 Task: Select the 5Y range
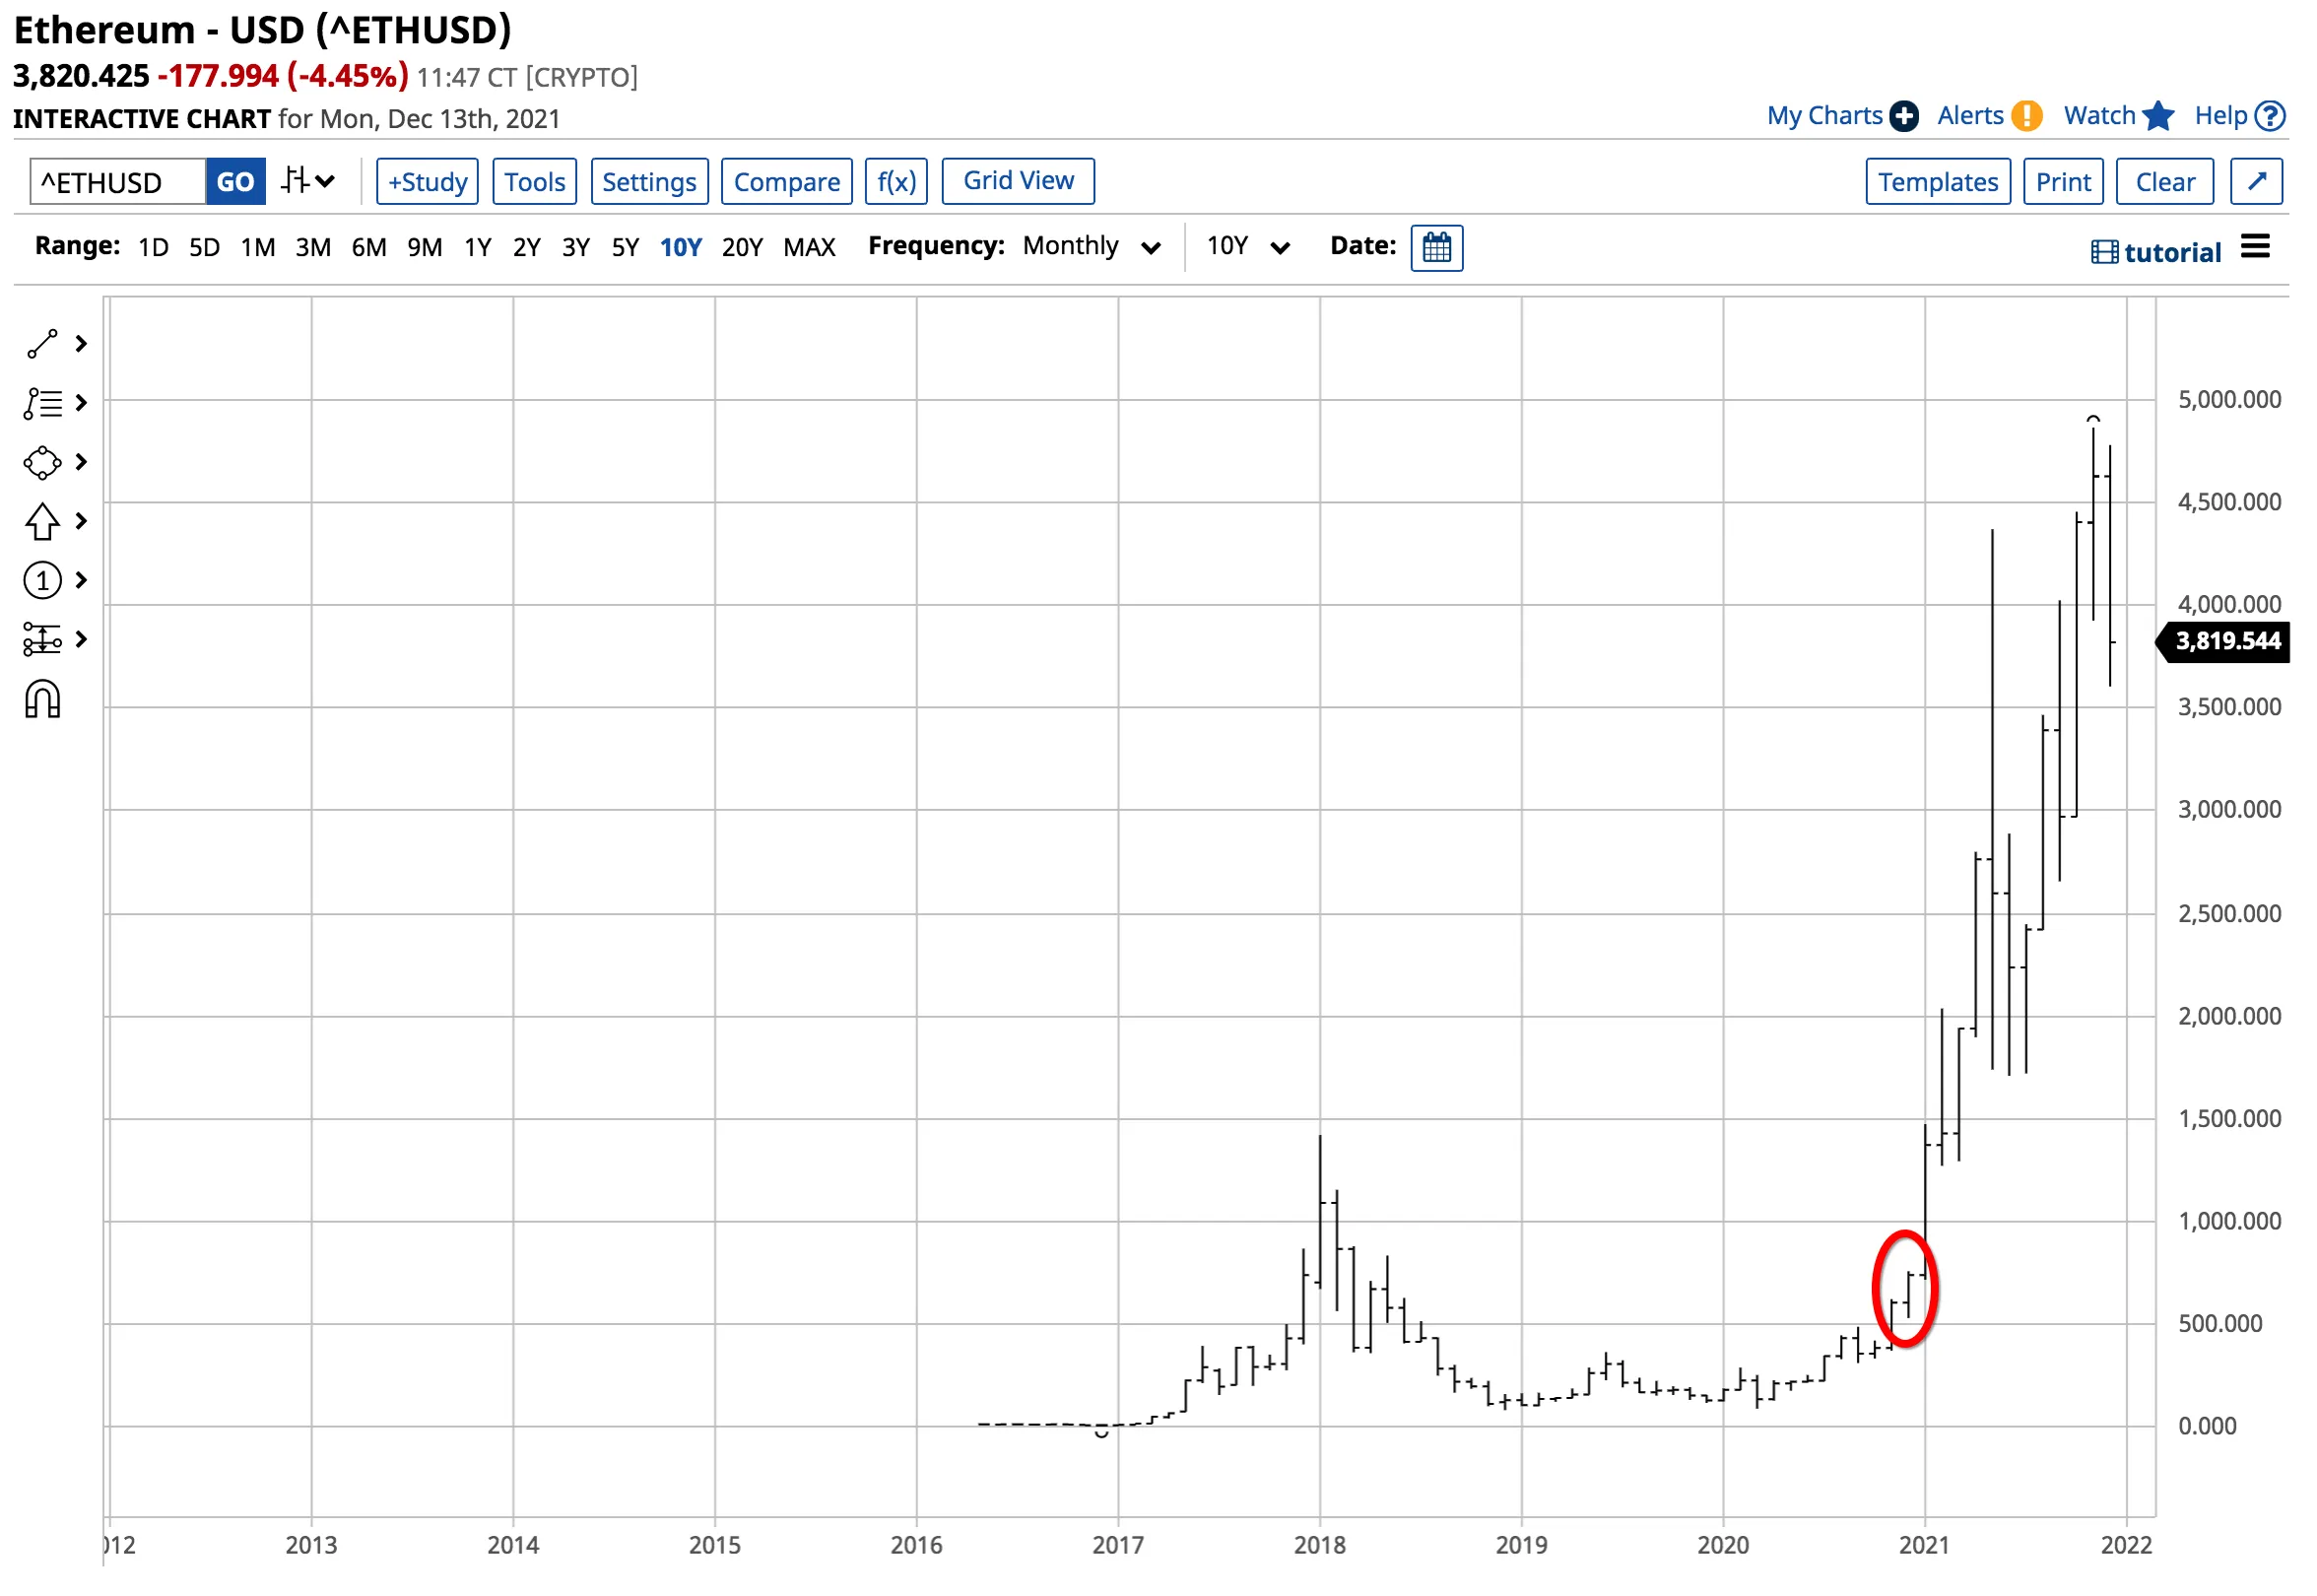click(626, 247)
